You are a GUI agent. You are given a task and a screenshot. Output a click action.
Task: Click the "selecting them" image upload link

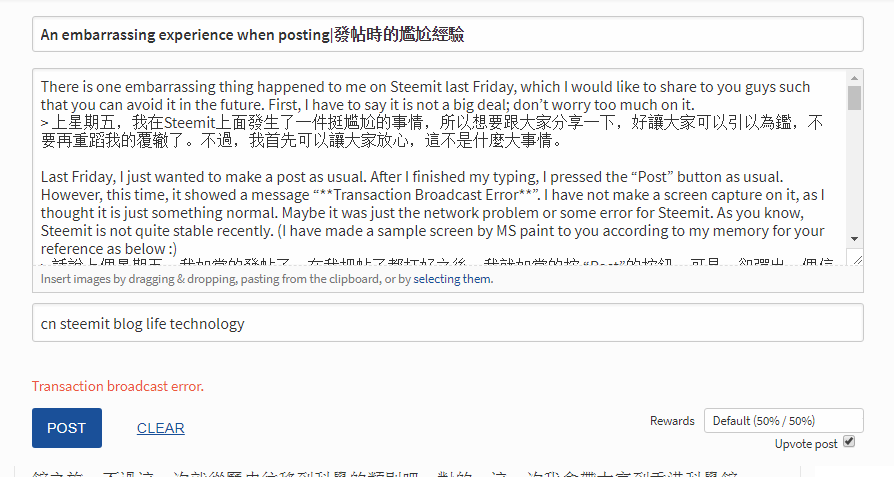click(452, 279)
